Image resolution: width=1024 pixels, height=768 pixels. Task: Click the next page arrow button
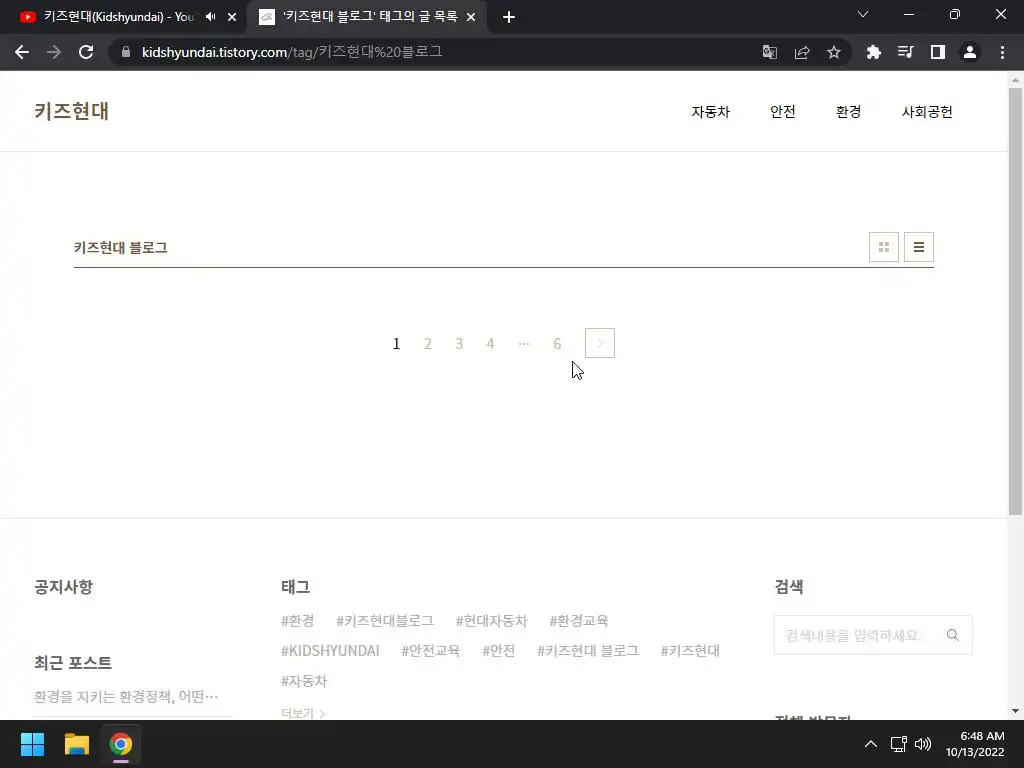(x=600, y=343)
